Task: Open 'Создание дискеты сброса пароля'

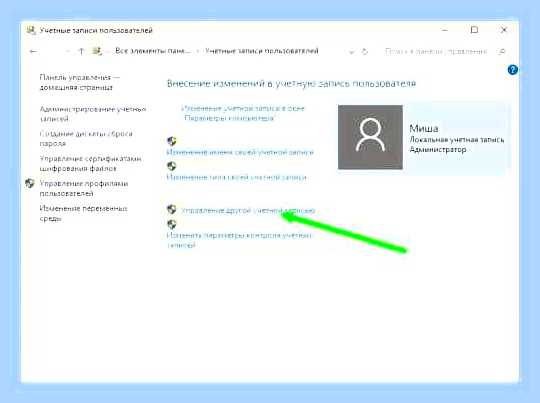Action: click(86, 138)
